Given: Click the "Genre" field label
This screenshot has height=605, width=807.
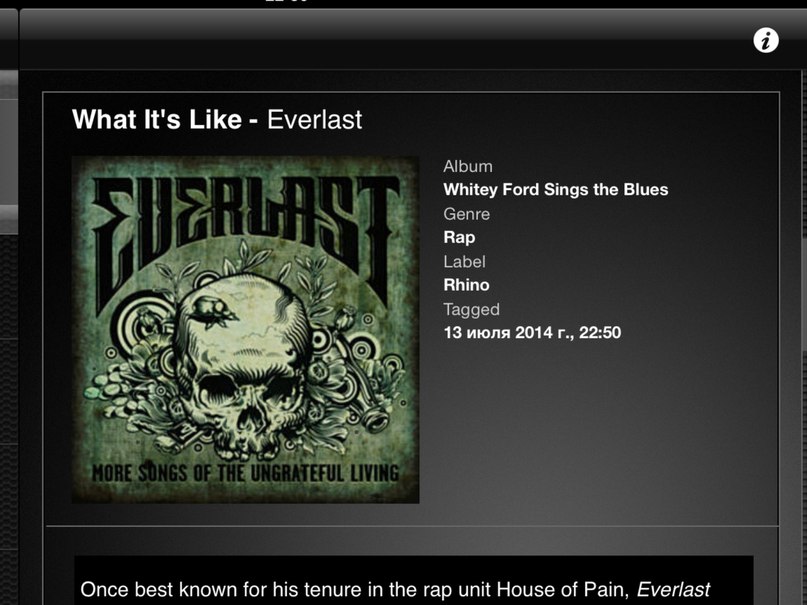Looking at the screenshot, I should click(467, 214).
